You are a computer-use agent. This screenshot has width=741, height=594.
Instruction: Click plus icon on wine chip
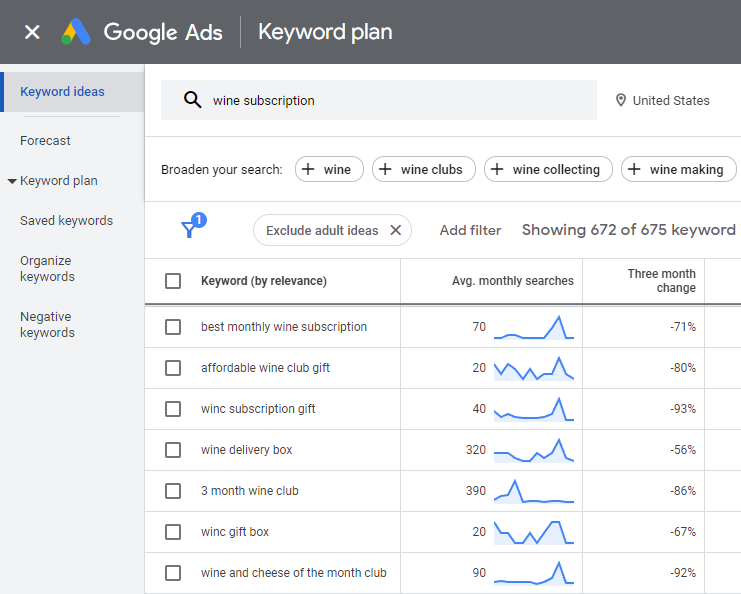[308, 169]
